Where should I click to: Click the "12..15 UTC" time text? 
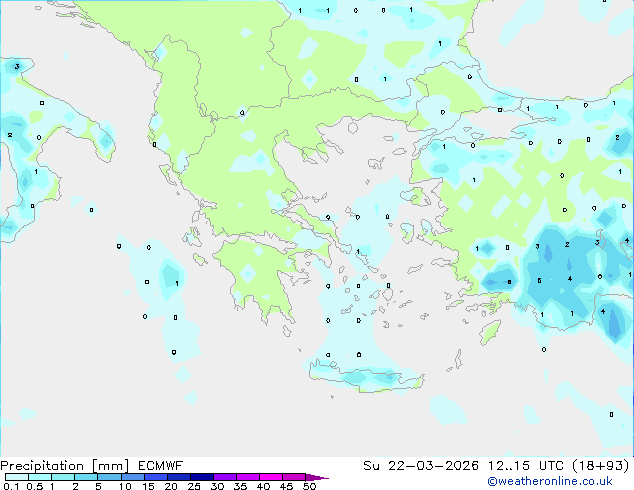tap(526, 466)
